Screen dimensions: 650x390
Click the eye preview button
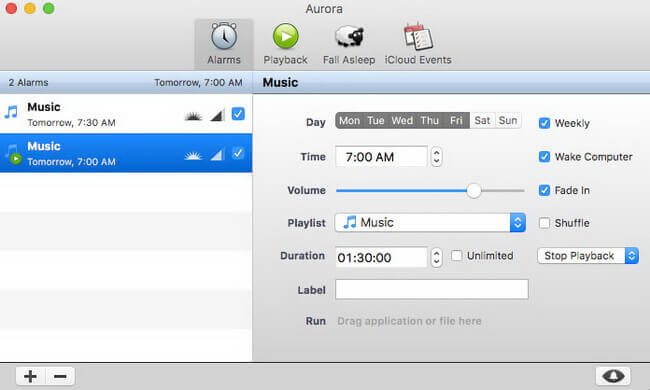[613, 376]
